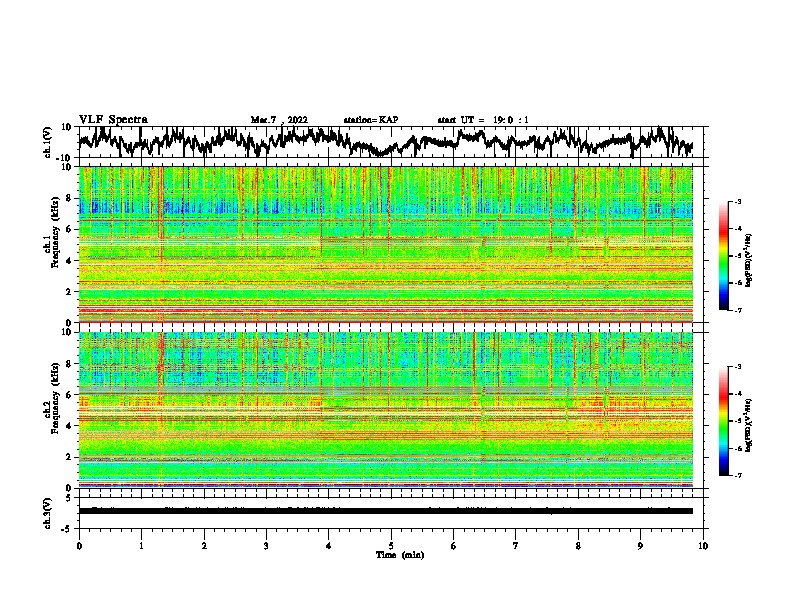The image size is (792, 612).
Task: Click the "-3" label on ch.2 color bar
Action: (737, 367)
